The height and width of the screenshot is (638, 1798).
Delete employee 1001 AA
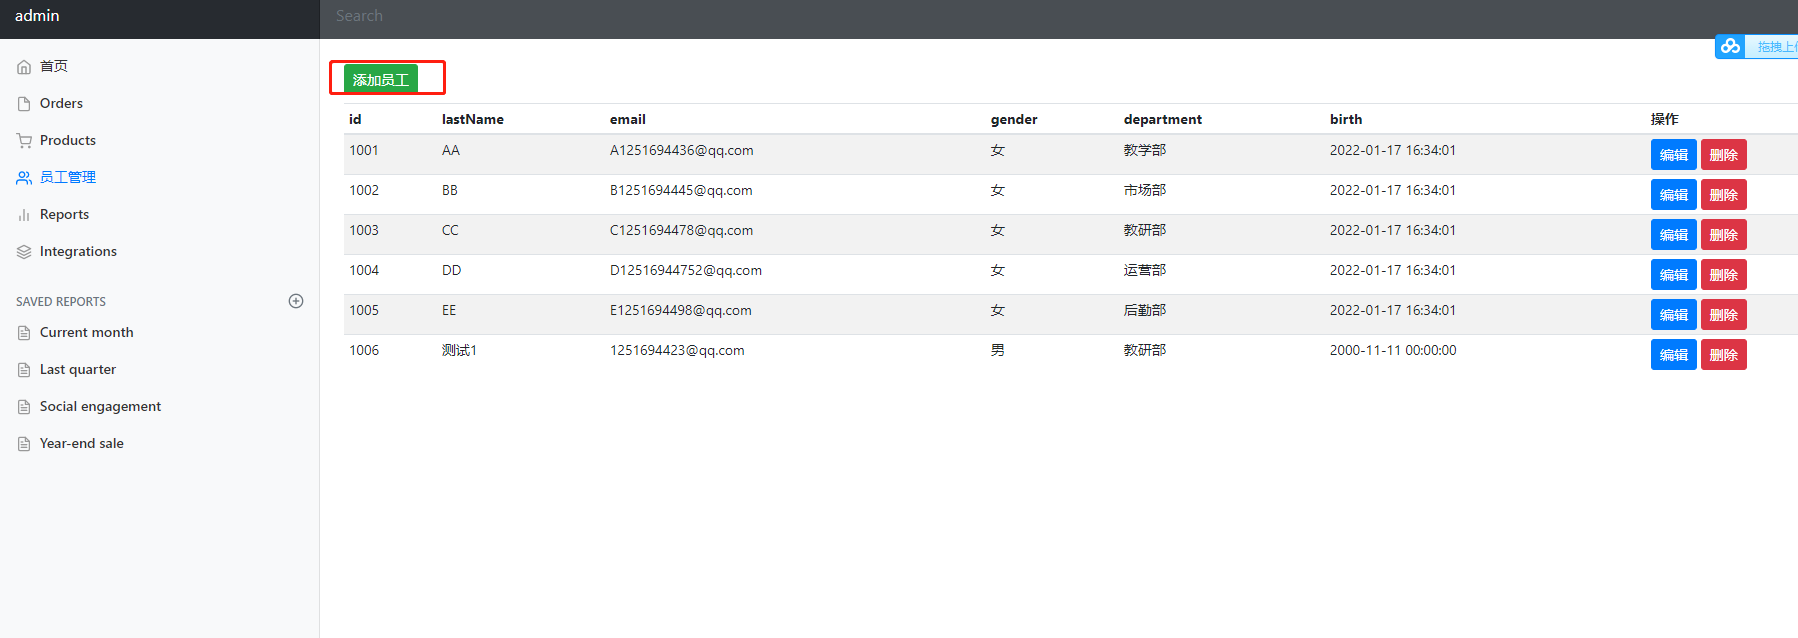pos(1723,155)
